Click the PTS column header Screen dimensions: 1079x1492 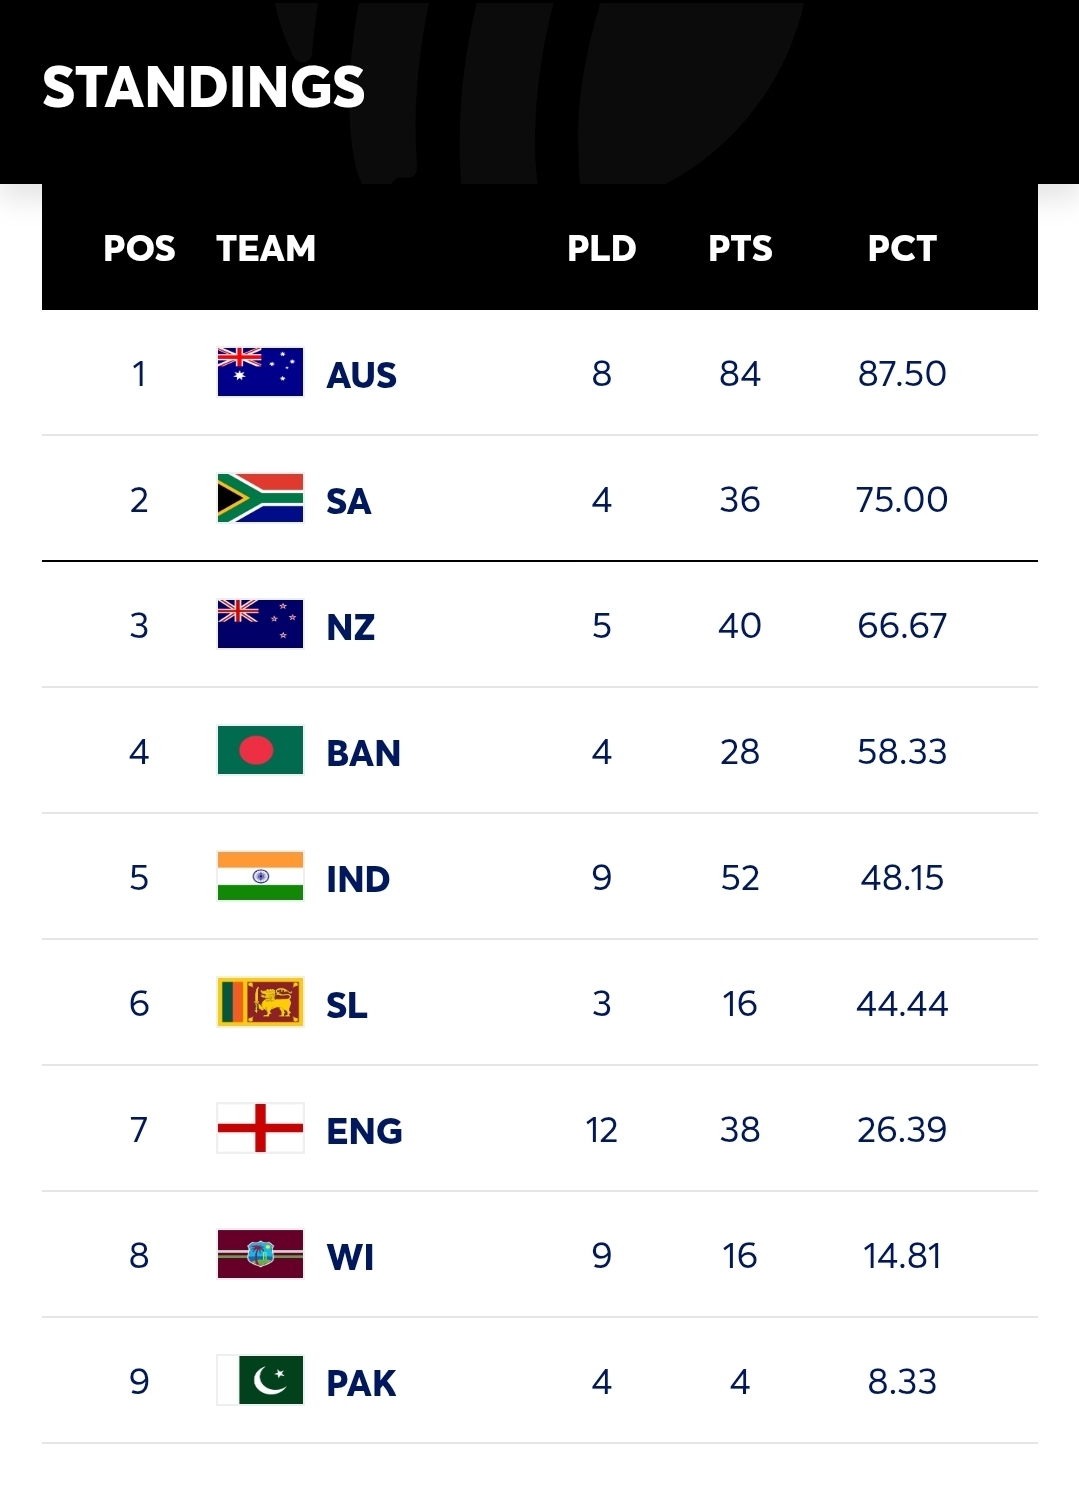pyautogui.click(x=740, y=248)
